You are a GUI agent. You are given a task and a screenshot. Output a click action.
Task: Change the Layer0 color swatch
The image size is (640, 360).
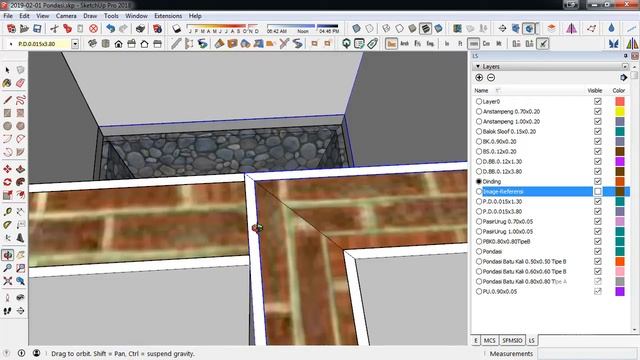(x=620, y=101)
